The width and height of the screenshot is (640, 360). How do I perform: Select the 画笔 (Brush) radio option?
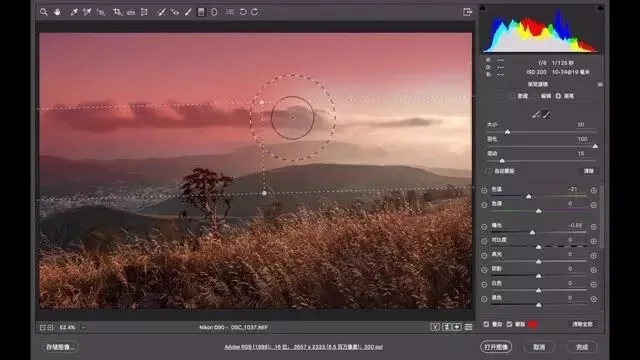(558, 96)
